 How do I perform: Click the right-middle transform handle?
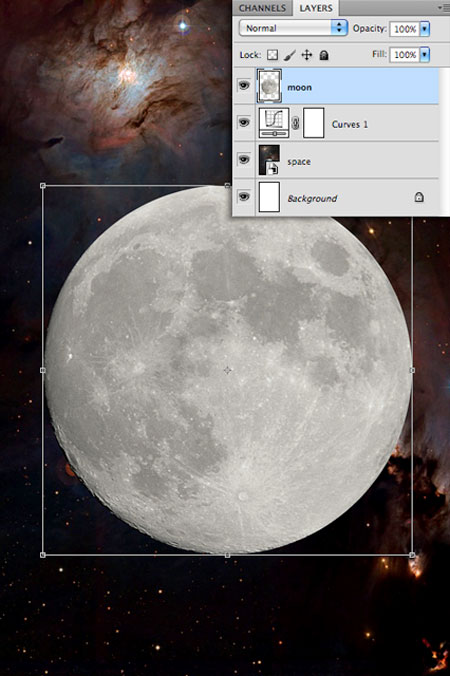[x=412, y=370]
